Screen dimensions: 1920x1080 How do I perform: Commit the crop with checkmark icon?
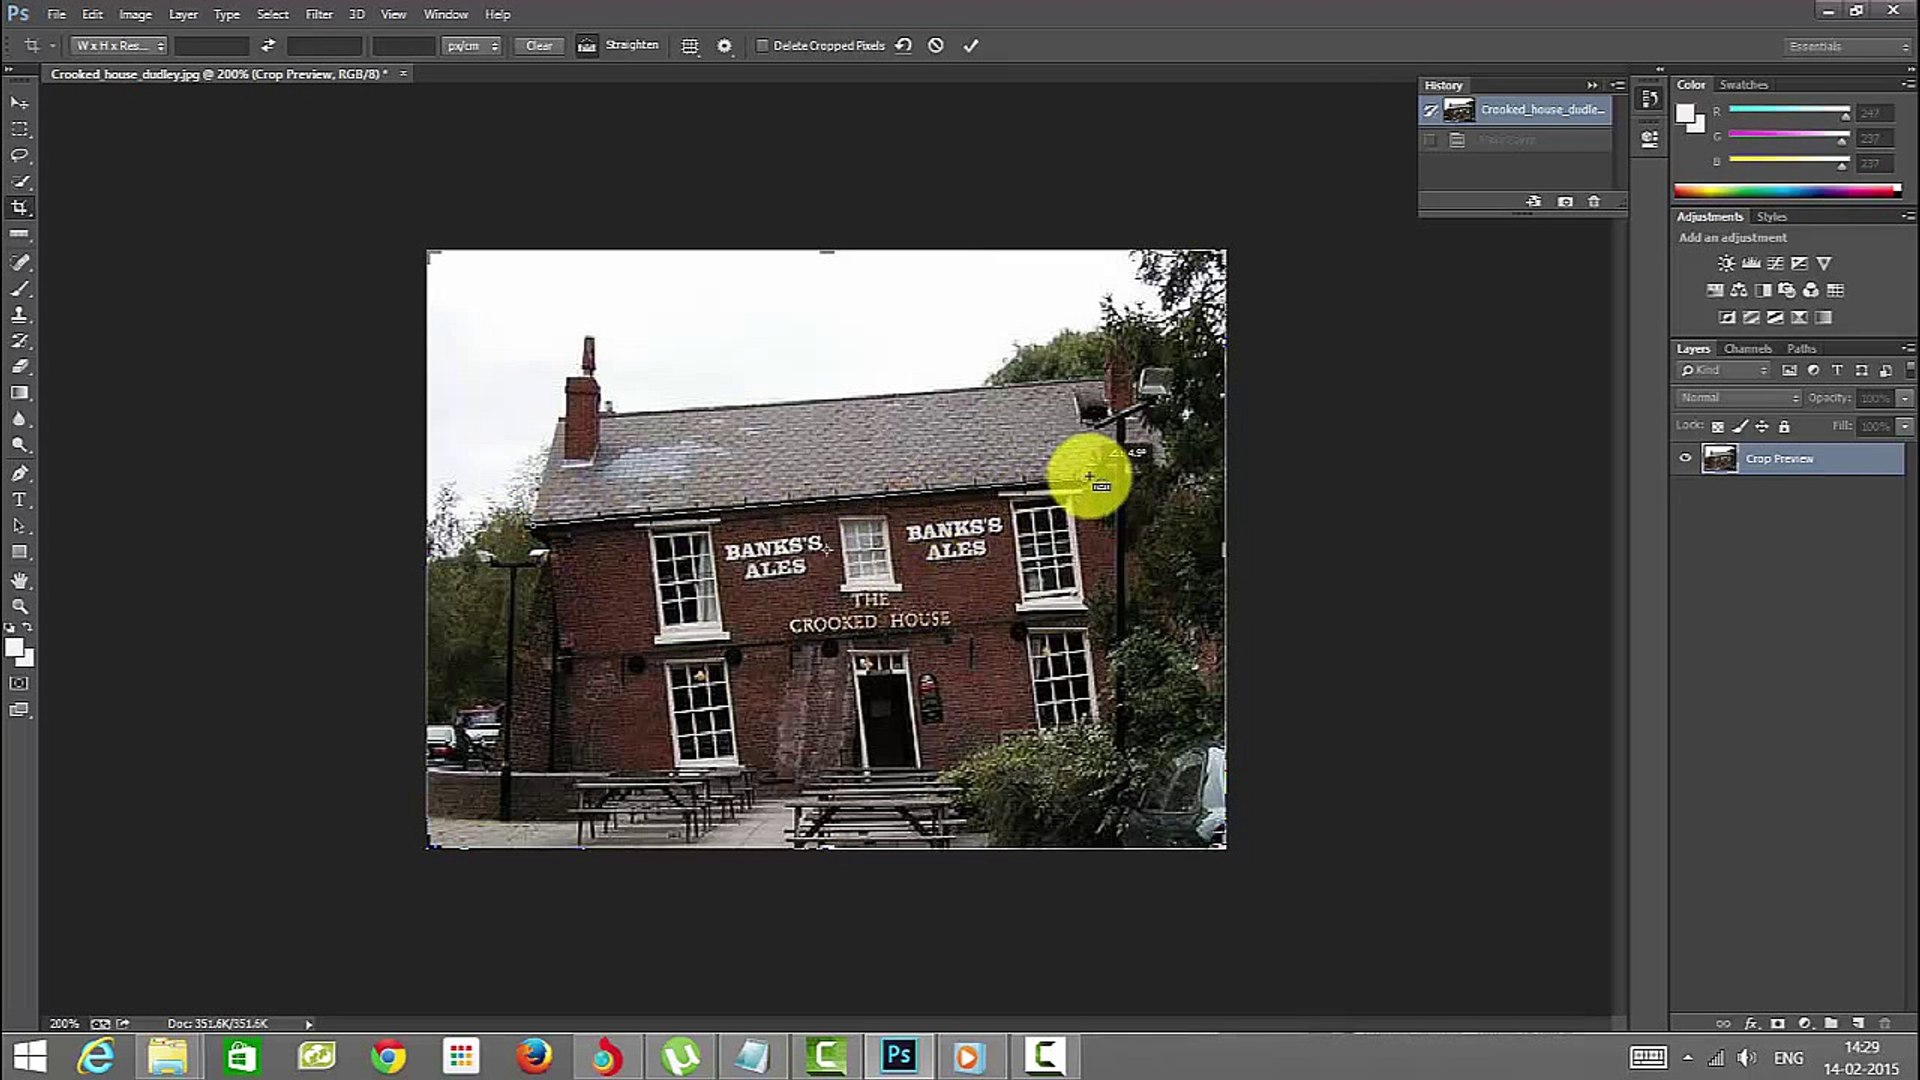(970, 46)
